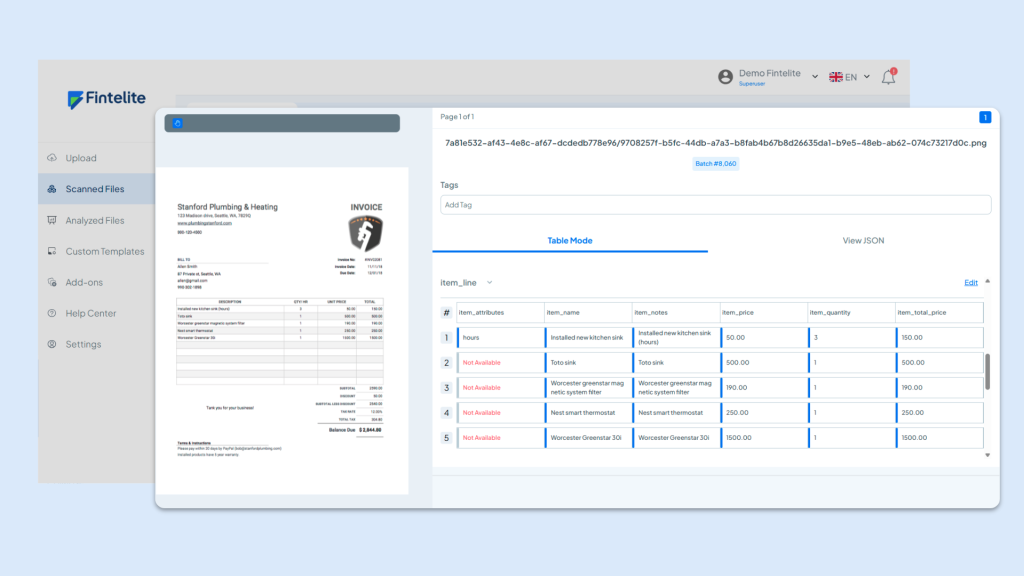Click the Add Tag input field

[x=715, y=204]
